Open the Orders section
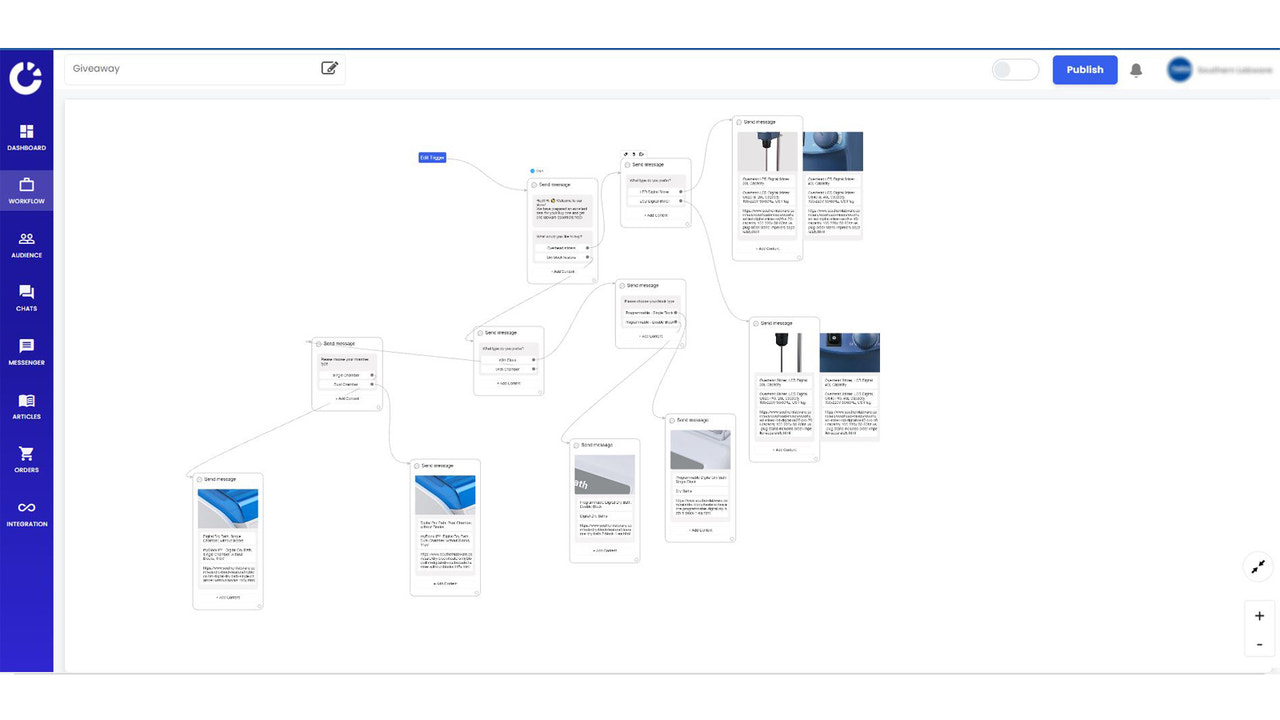Screen dimensions: 1280x720 click(x=26, y=460)
